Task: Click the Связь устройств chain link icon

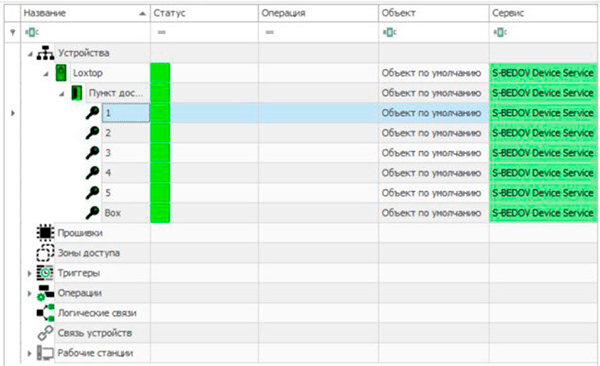Action: (45, 333)
